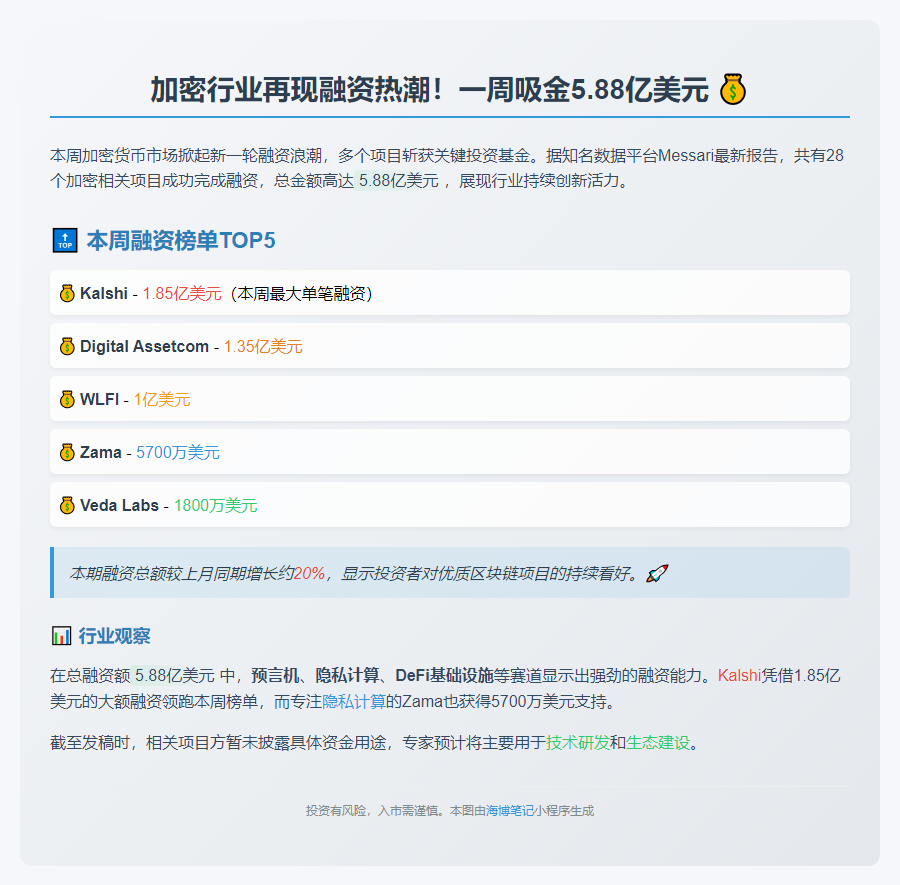Click the disclaimer 投资有风险，入市需谨慎

pyautogui.click(x=375, y=810)
